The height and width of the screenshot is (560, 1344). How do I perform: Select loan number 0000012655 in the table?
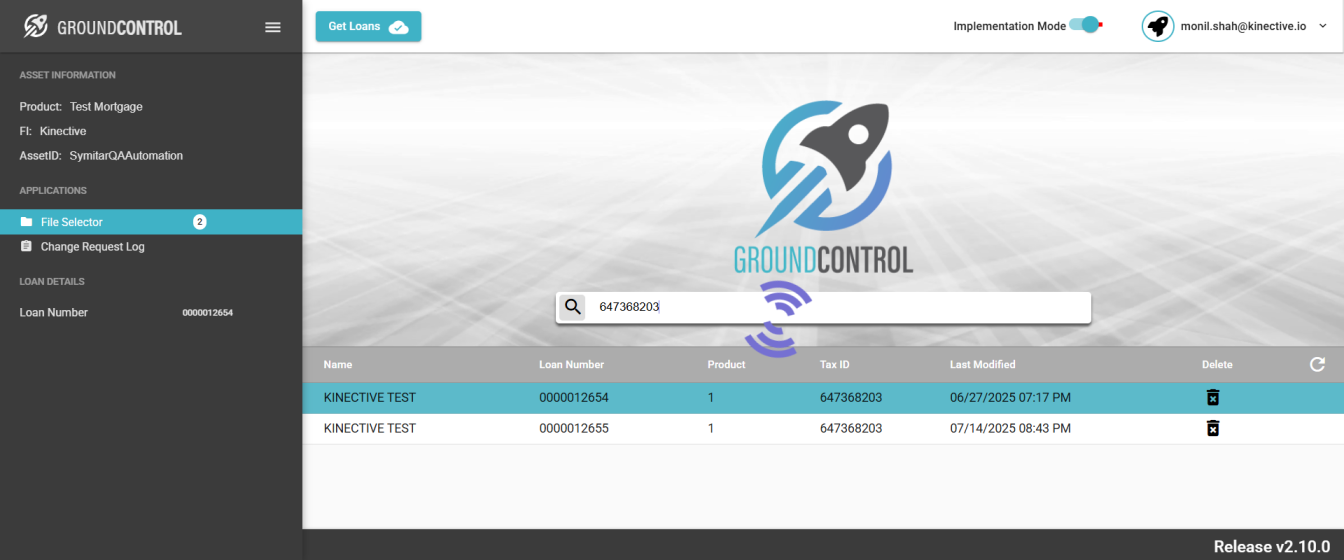tap(574, 428)
